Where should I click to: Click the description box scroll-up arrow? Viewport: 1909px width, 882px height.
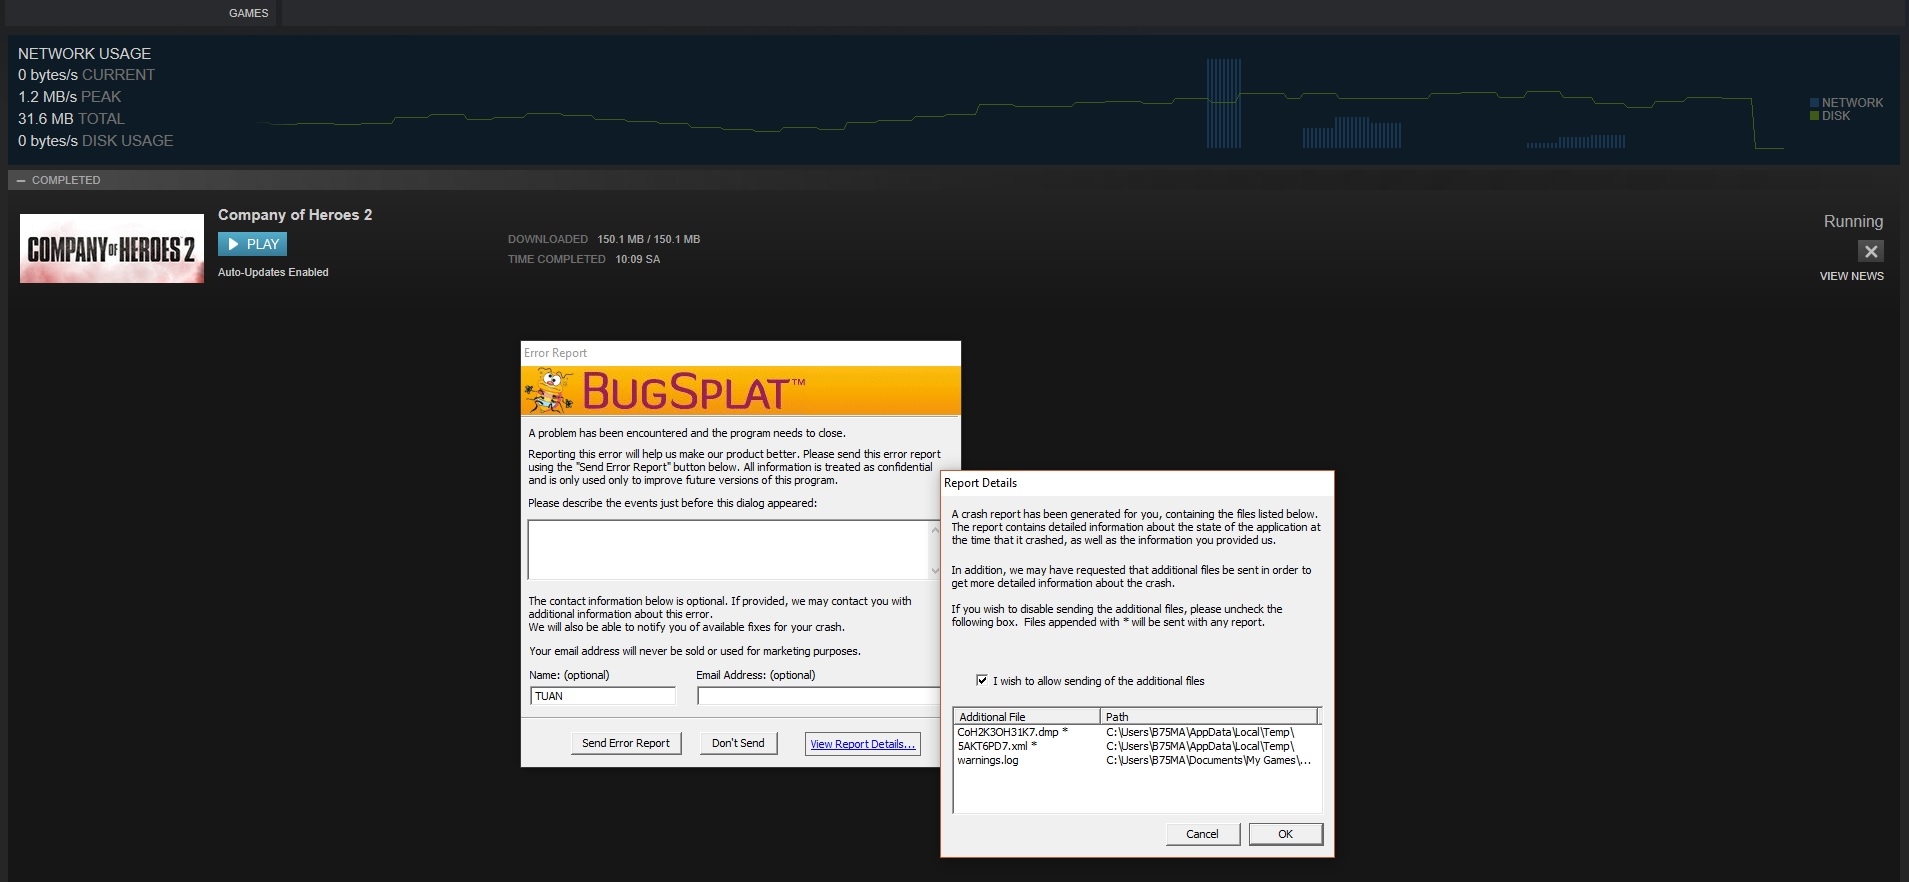coord(935,529)
